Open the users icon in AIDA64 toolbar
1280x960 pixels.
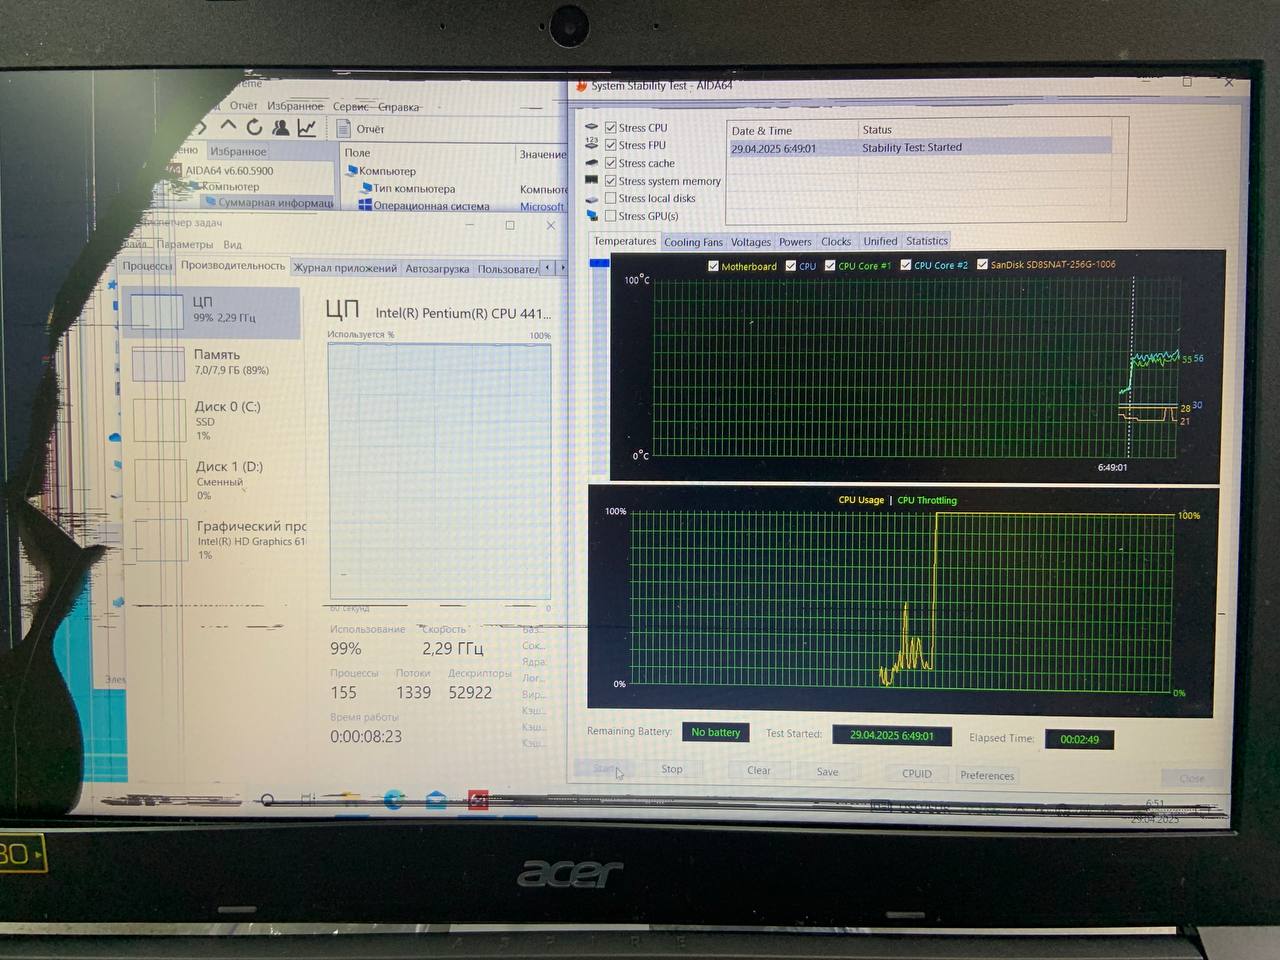(x=281, y=127)
